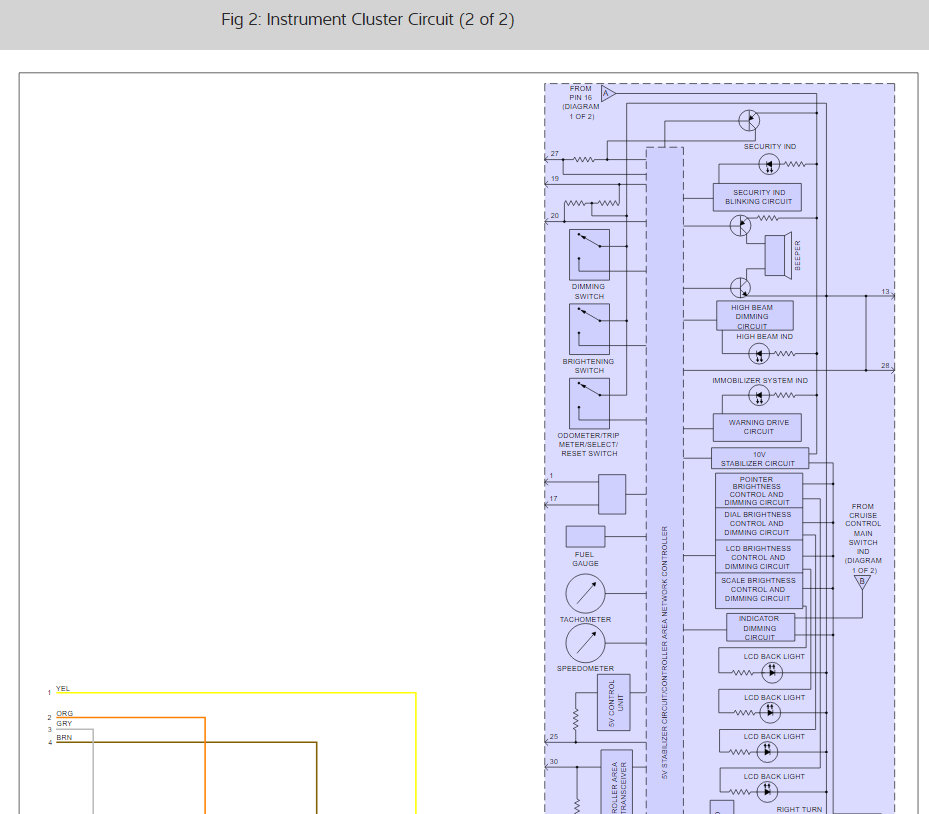Click the HIGH BEAM IND label
The width and height of the screenshot is (929, 814).
(x=764, y=337)
